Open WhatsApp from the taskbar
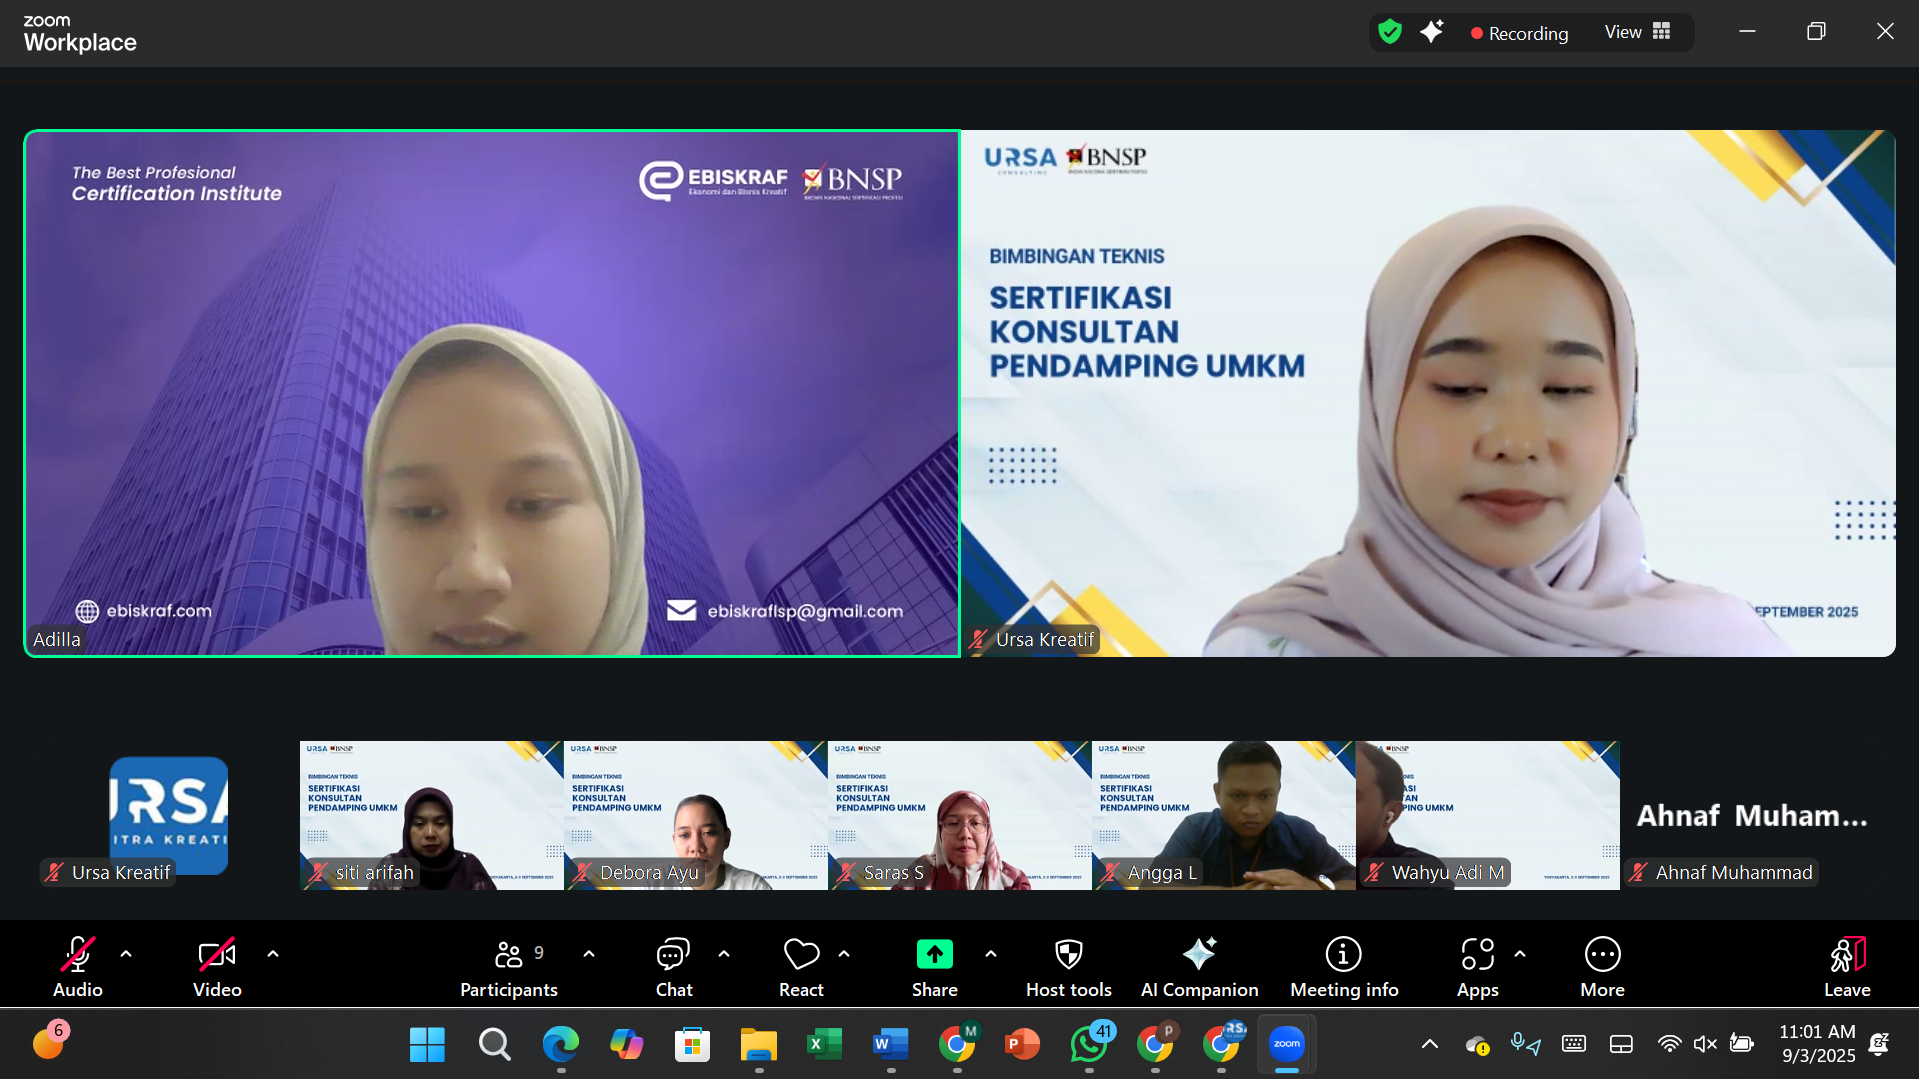This screenshot has height=1079, width=1919. (1088, 1044)
